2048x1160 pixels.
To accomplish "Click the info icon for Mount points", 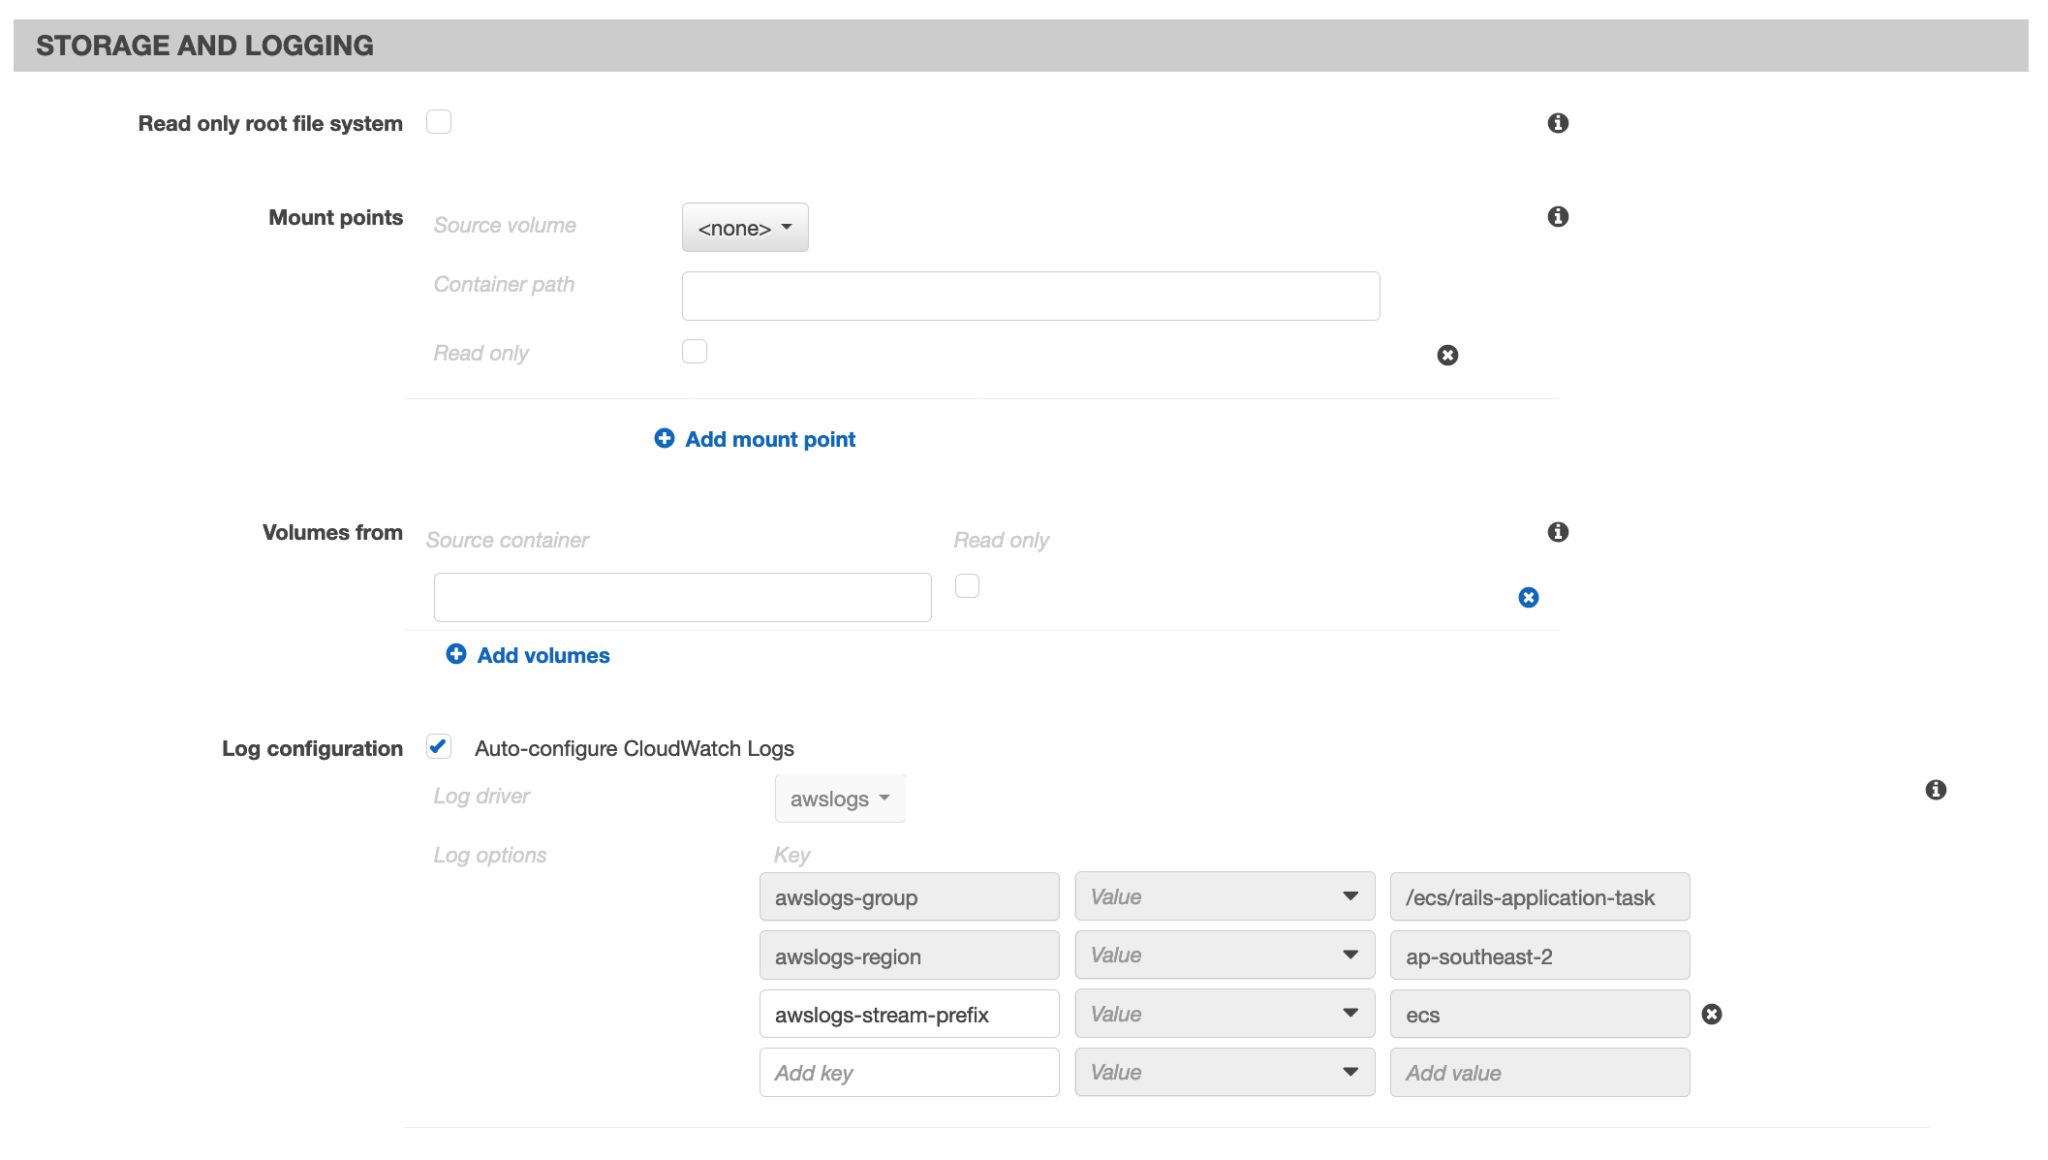I will coord(1557,216).
